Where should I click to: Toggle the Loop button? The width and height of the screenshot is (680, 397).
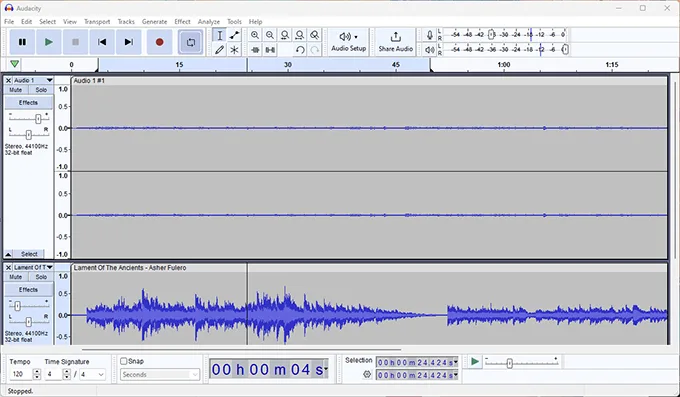click(x=191, y=42)
